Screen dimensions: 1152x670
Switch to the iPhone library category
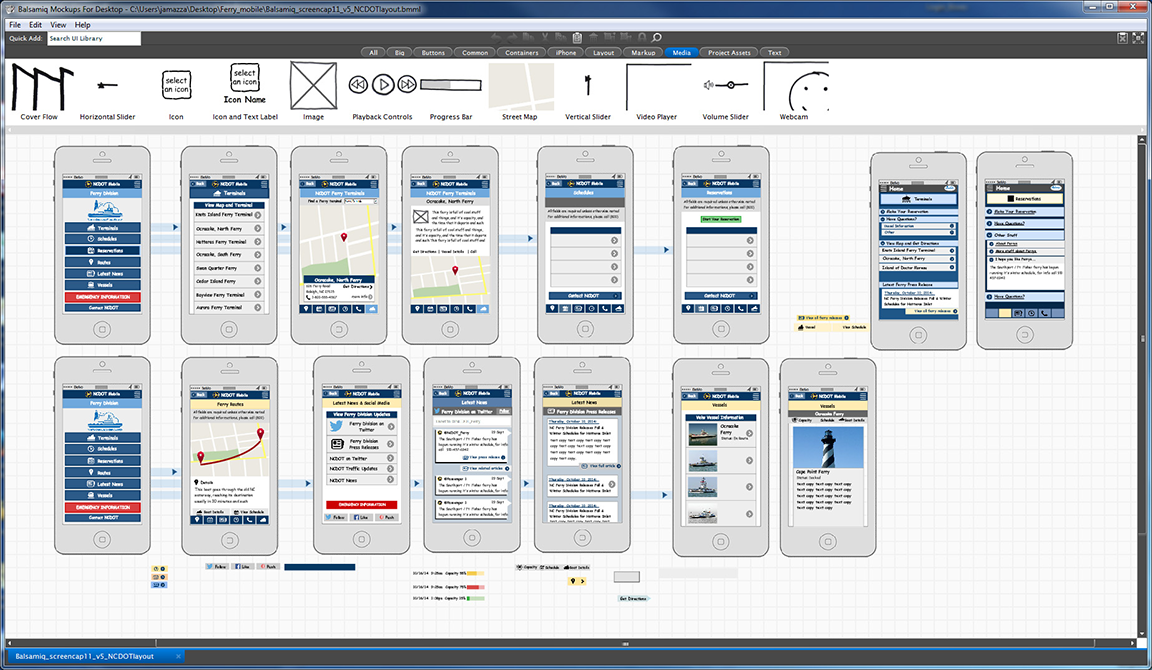coord(566,52)
